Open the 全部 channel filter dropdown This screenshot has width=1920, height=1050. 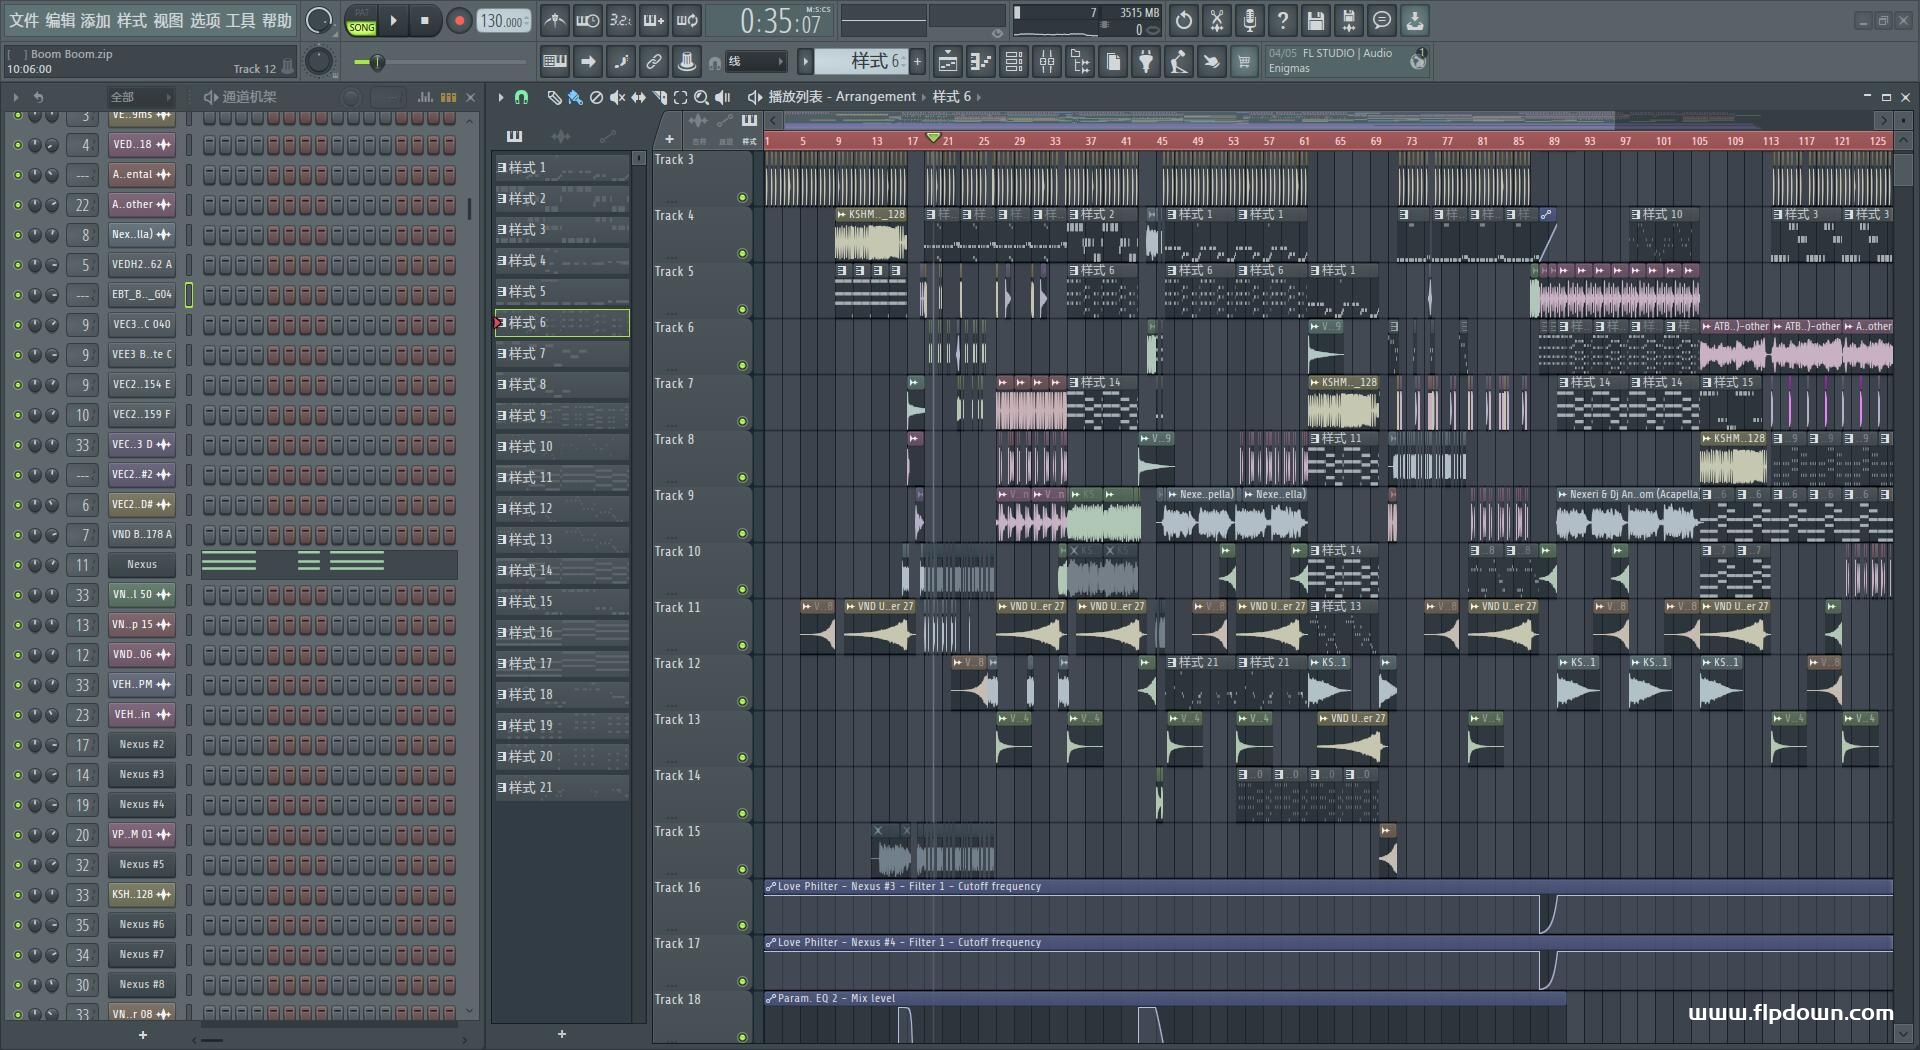click(x=140, y=97)
